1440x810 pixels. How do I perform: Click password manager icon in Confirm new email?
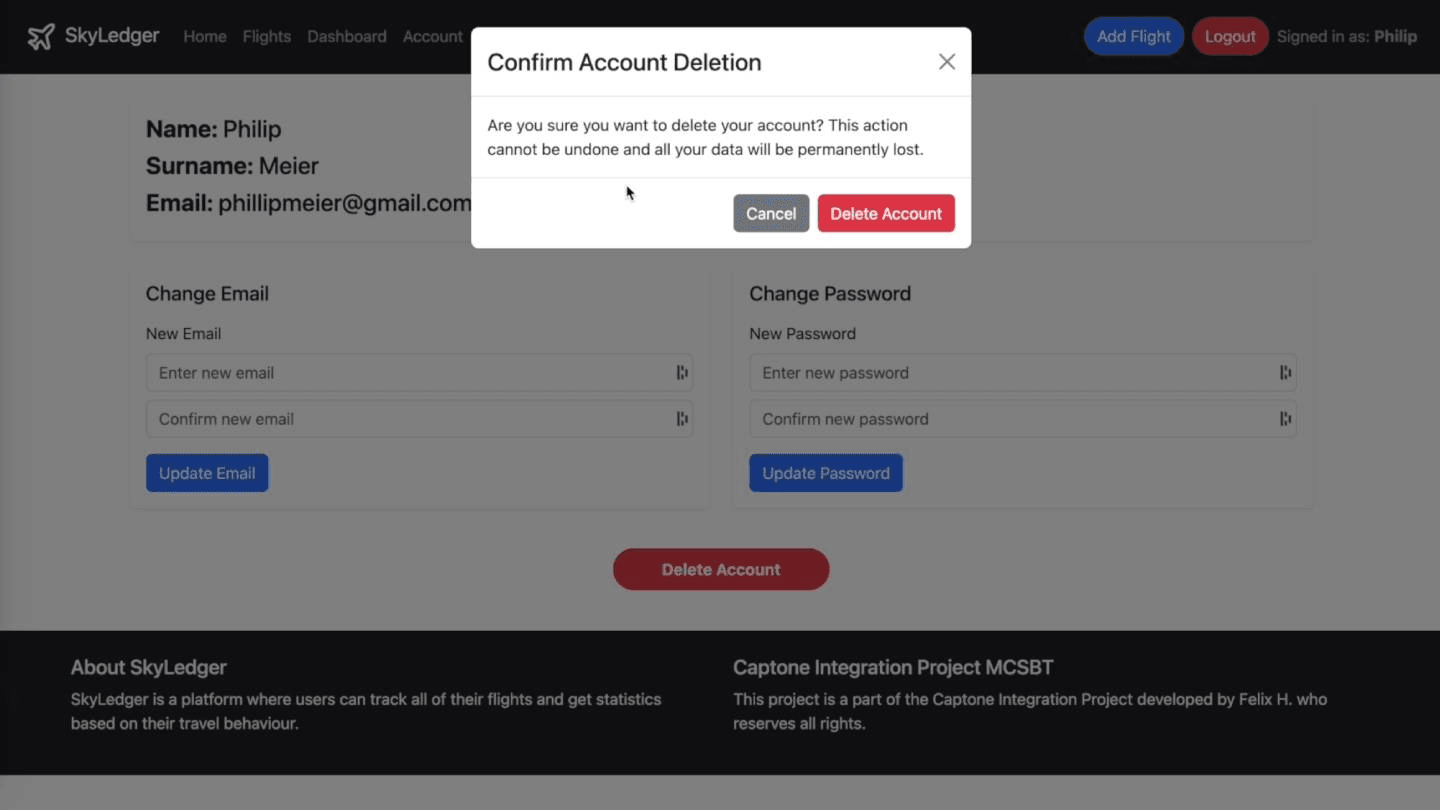point(682,419)
